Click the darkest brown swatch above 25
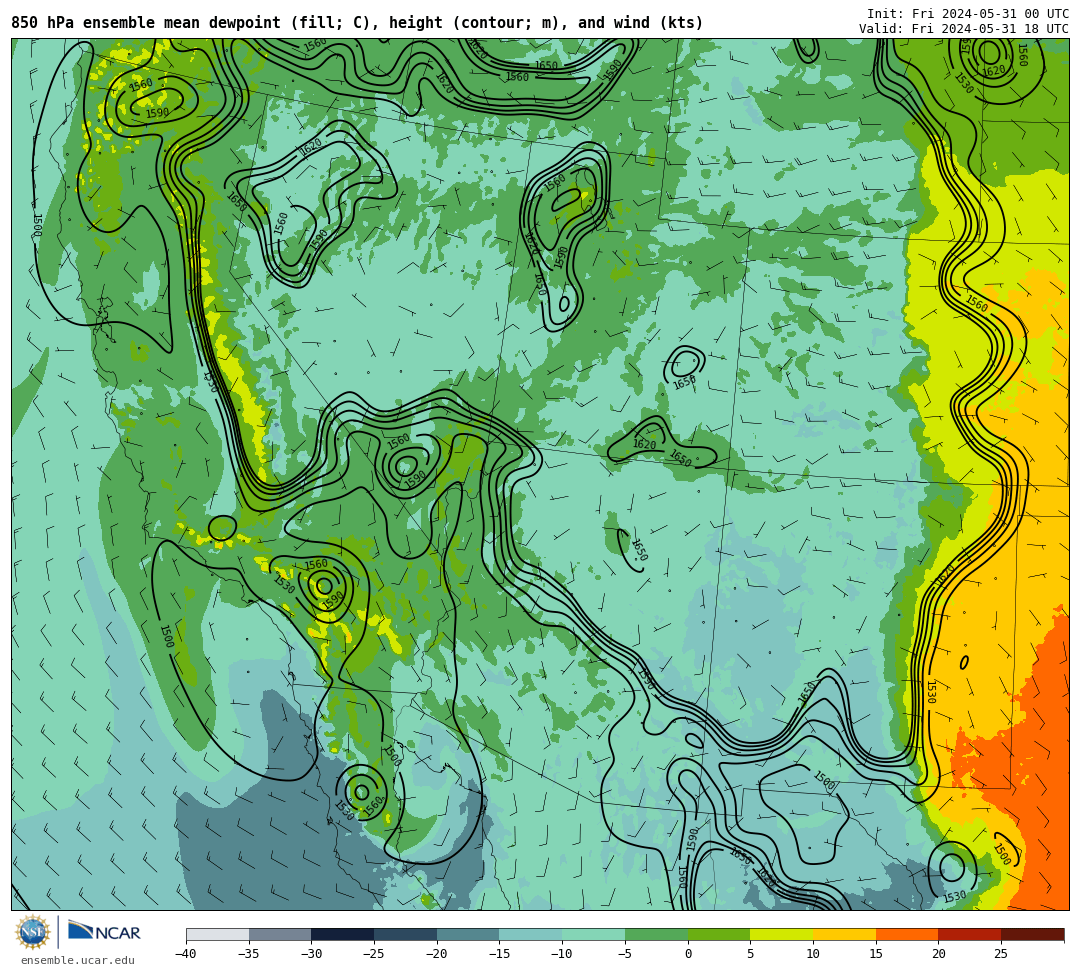The image size is (1080, 973). pyautogui.click(x=1032, y=934)
